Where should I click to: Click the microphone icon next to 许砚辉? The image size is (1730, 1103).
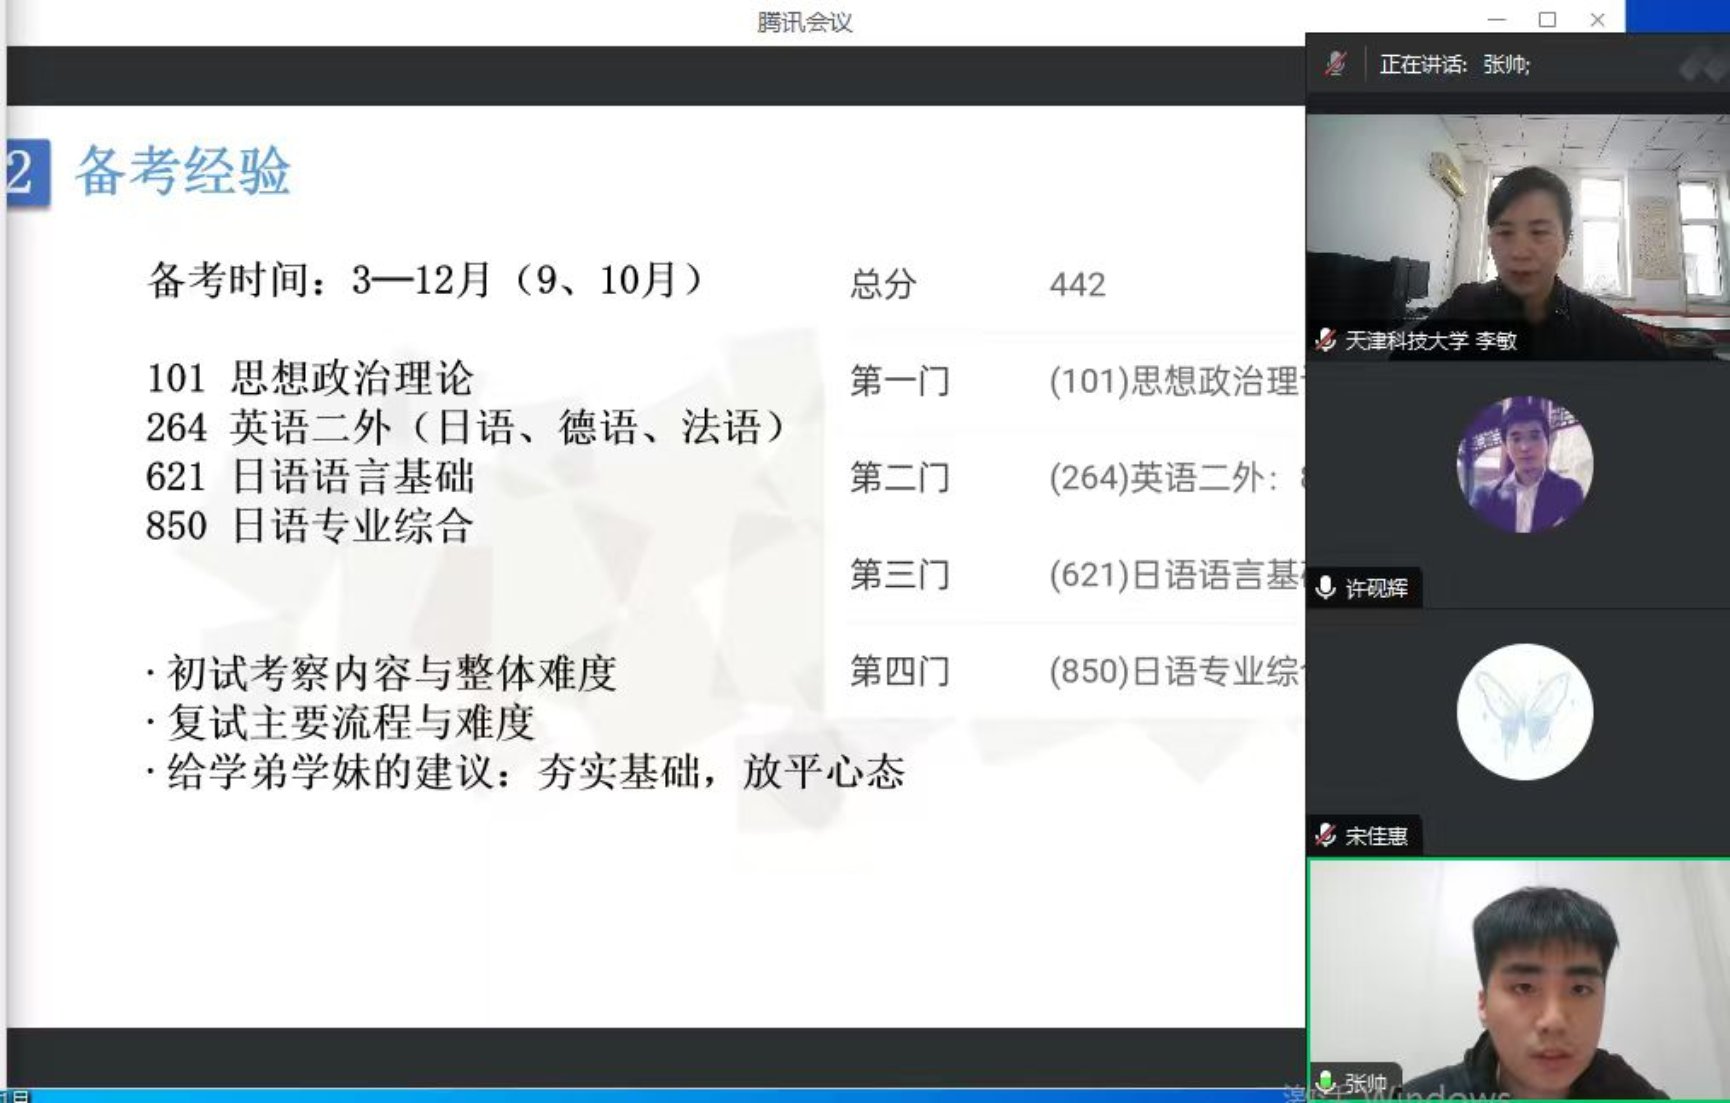[x=1327, y=588]
